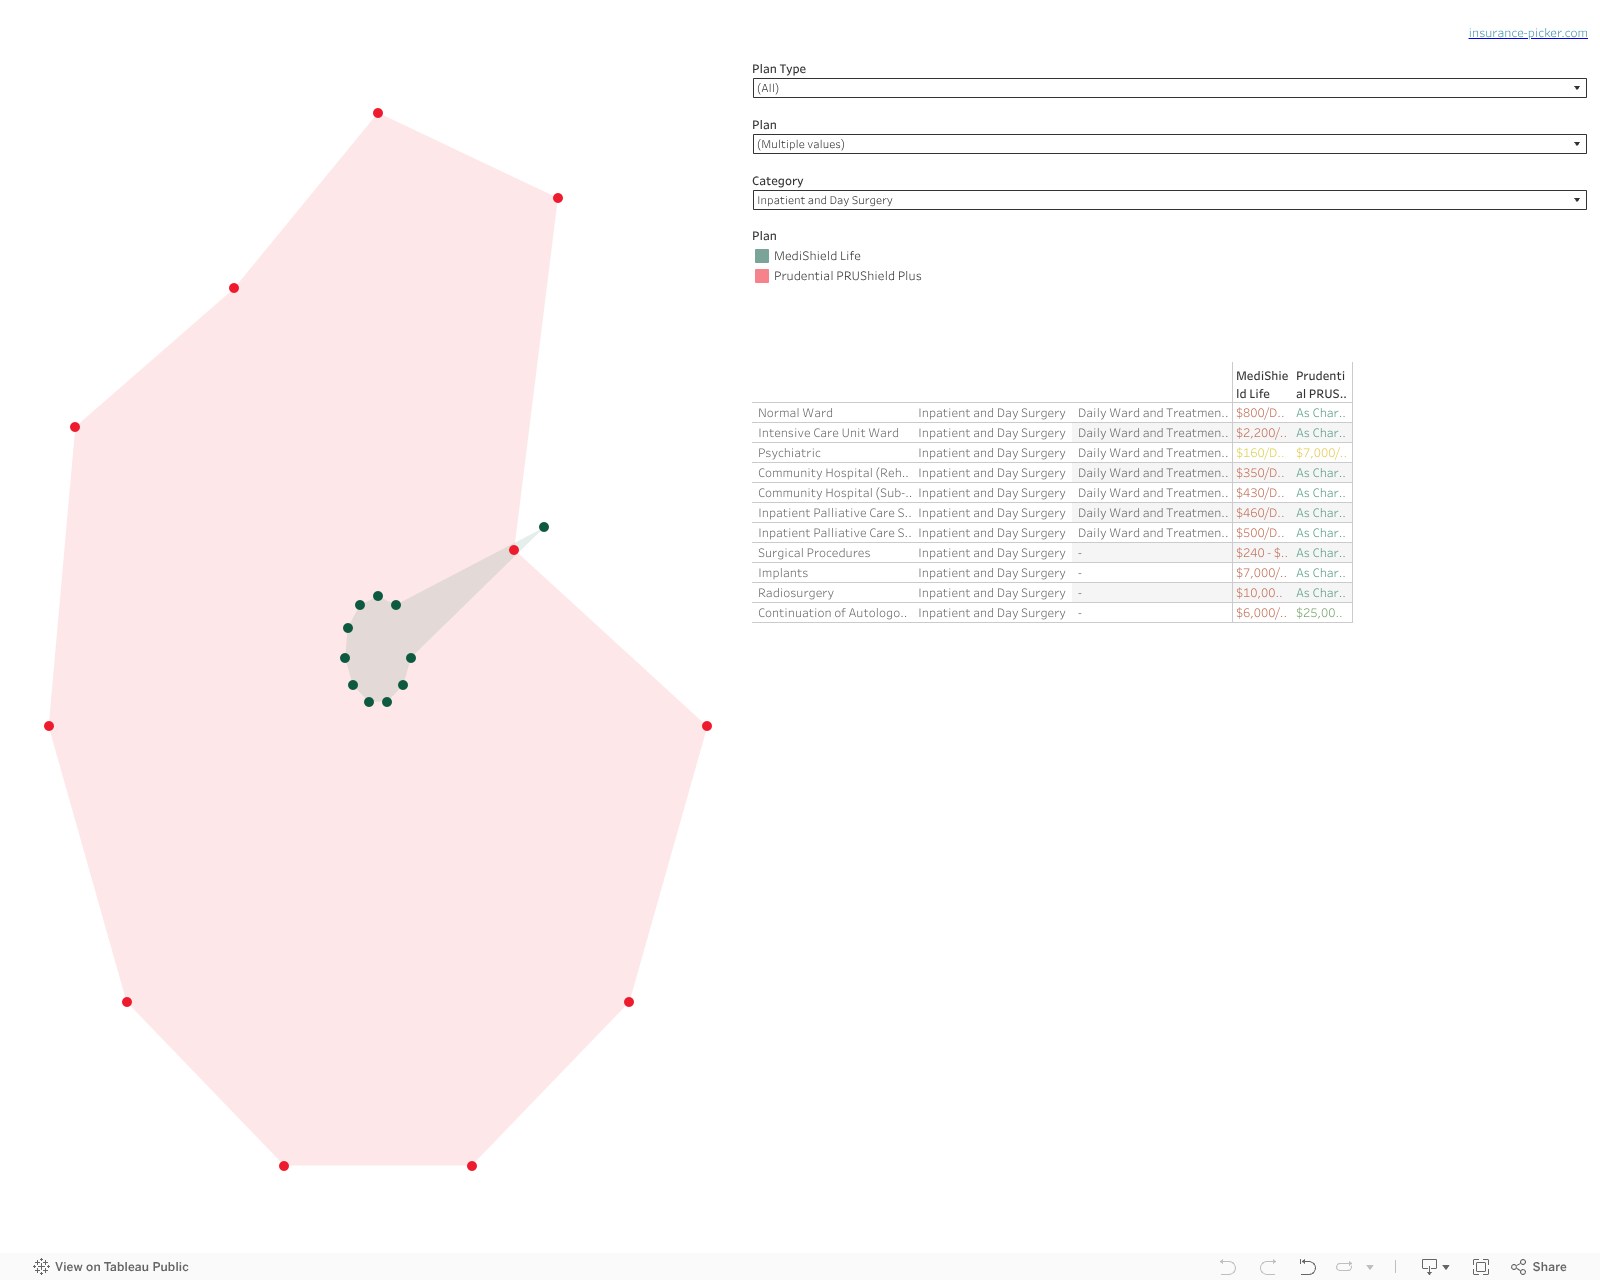Viewport: 1600px width, 1280px height.
Task: Open the Category filter dropdown
Action: (x=1169, y=200)
